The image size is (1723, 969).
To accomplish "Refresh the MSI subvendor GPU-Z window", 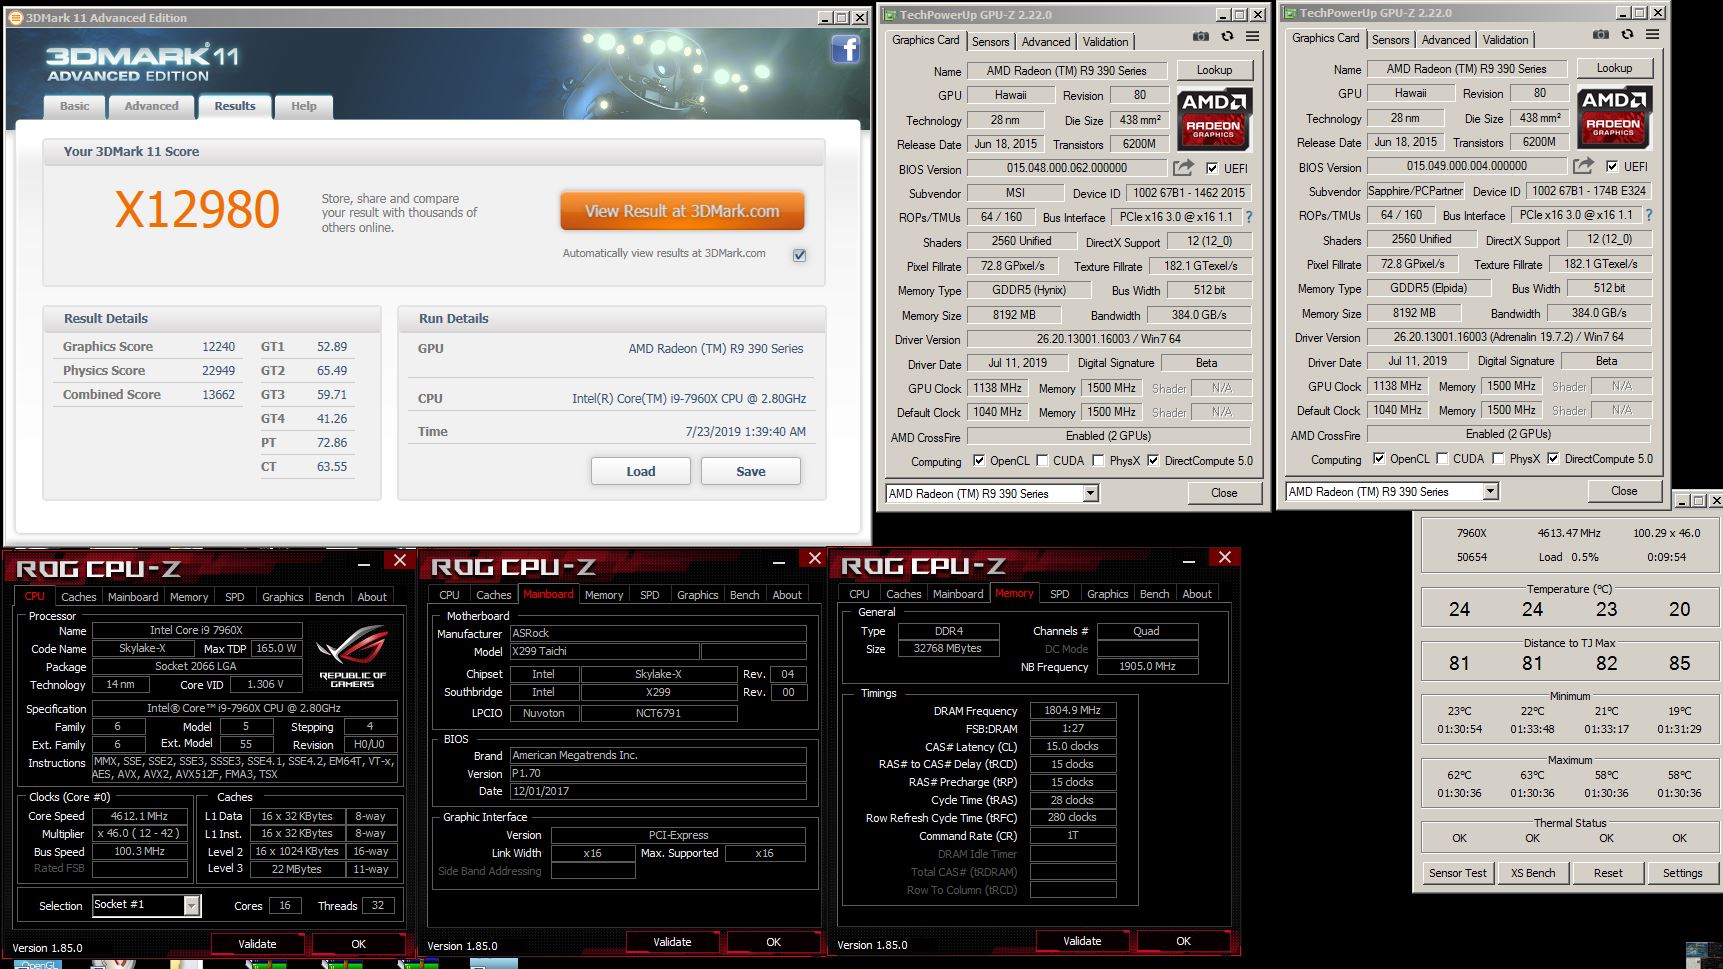I will pyautogui.click(x=1227, y=37).
